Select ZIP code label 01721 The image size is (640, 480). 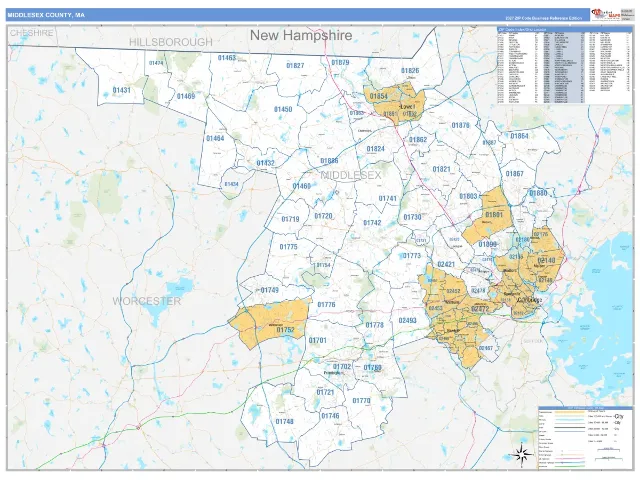click(x=325, y=392)
